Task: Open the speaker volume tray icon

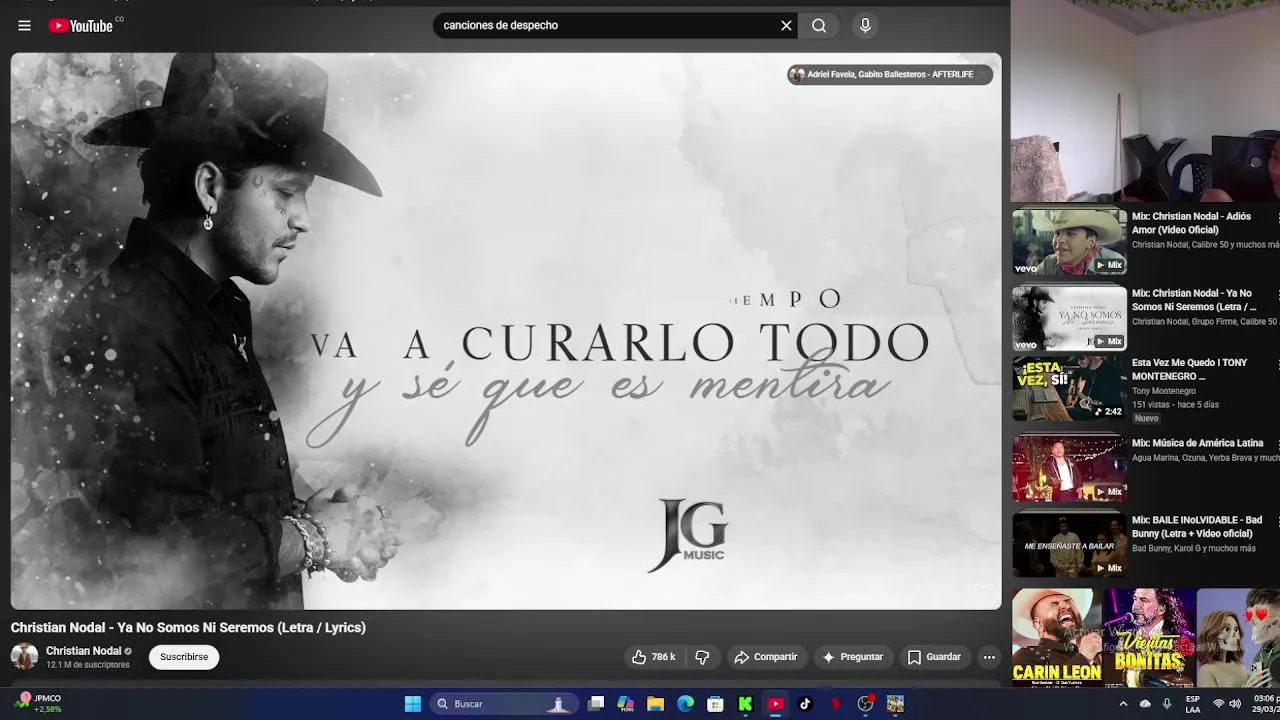Action: (x=1235, y=704)
